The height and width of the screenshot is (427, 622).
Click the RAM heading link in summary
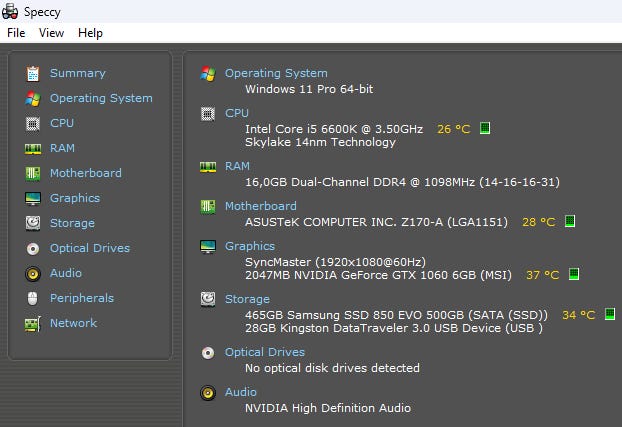[237, 166]
